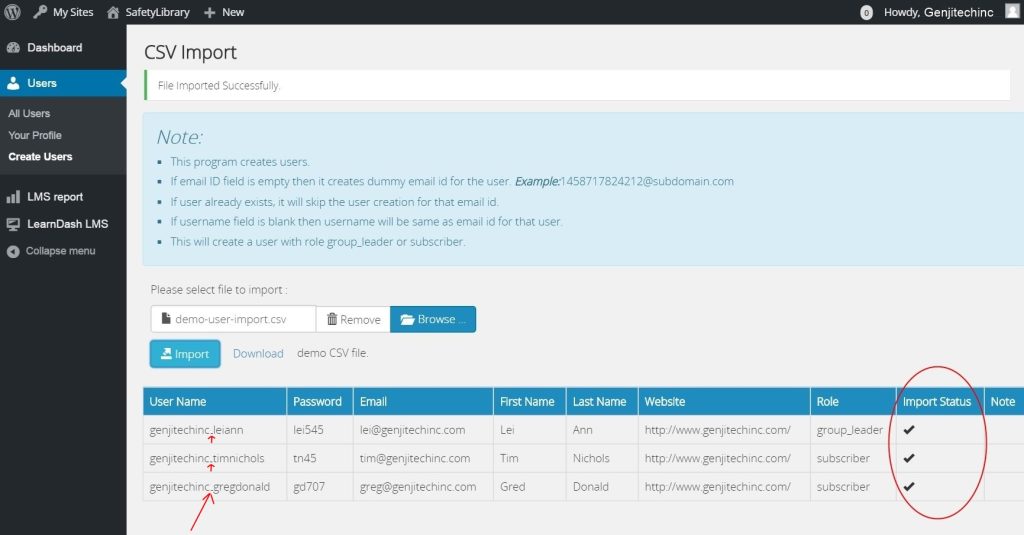The image size is (1024, 535).
Task: Open the LearnDash LMS menu
Action: coord(66,224)
